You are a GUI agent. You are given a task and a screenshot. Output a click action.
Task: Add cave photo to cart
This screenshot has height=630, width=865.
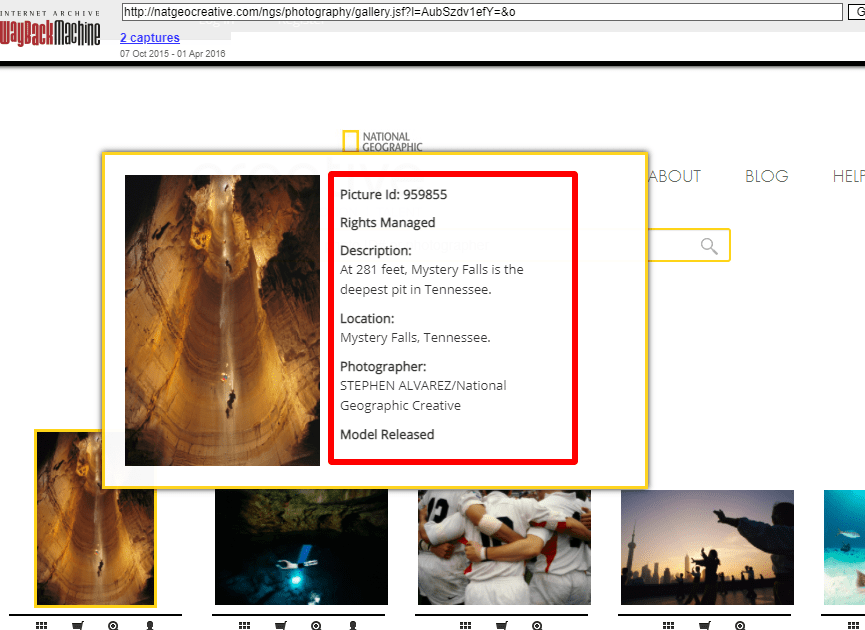click(x=78, y=625)
